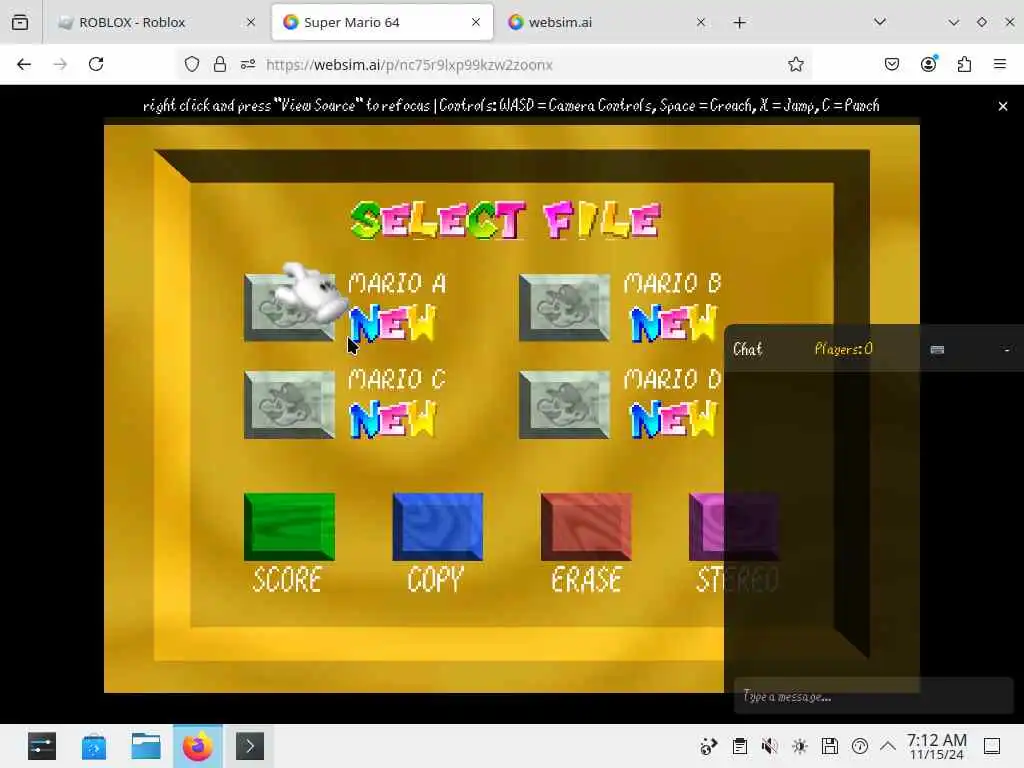Select the Super Mario 64 tab

pyautogui.click(x=382, y=22)
